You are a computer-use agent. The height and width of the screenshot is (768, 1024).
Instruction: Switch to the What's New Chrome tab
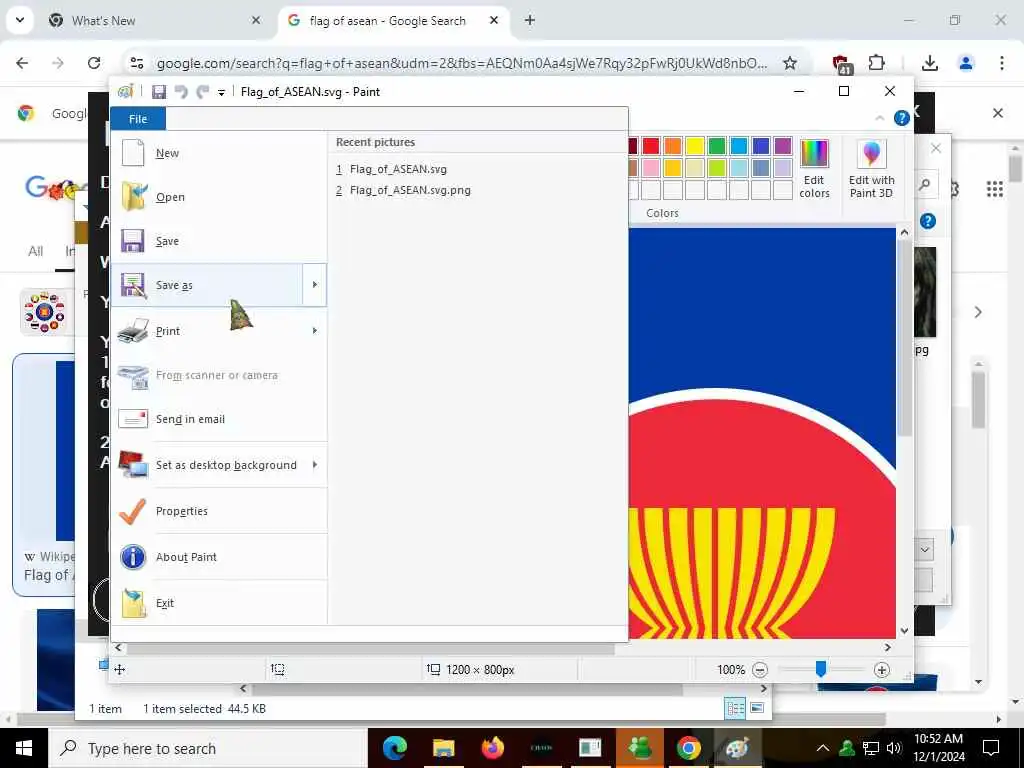click(x=155, y=21)
